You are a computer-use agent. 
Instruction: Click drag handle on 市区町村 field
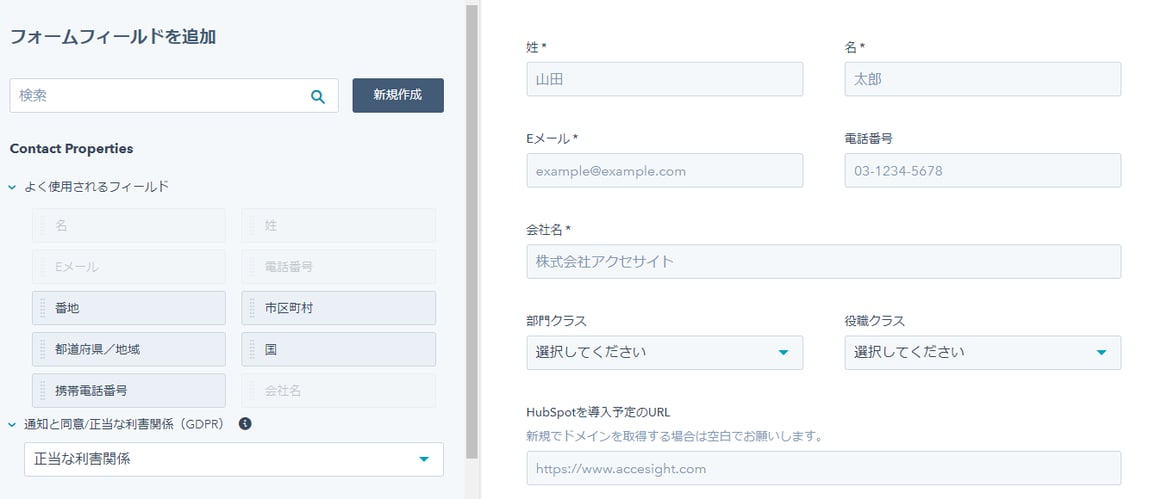(x=251, y=308)
